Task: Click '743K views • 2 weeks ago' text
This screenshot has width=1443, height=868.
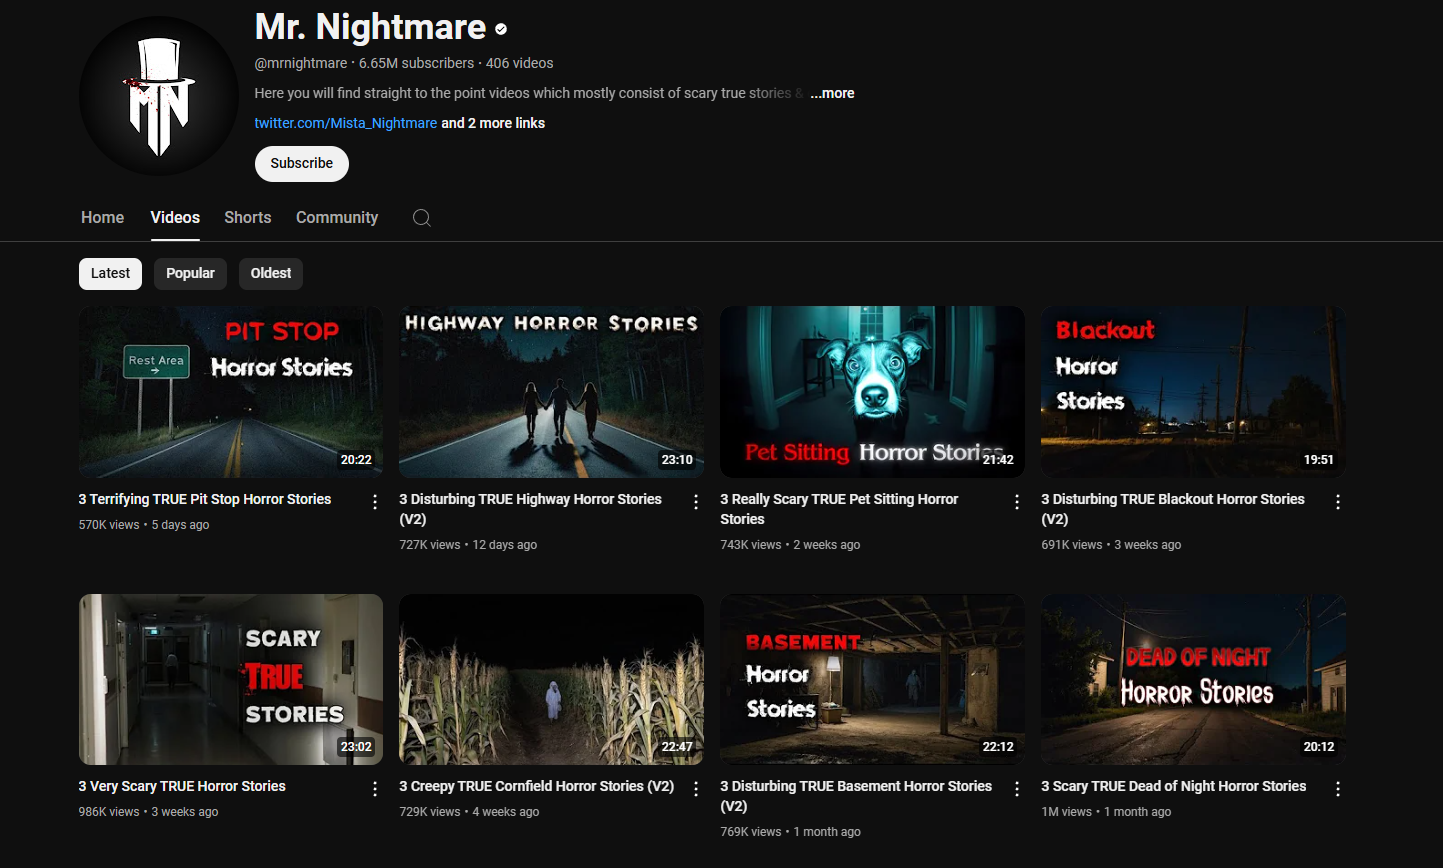Action: tap(790, 545)
